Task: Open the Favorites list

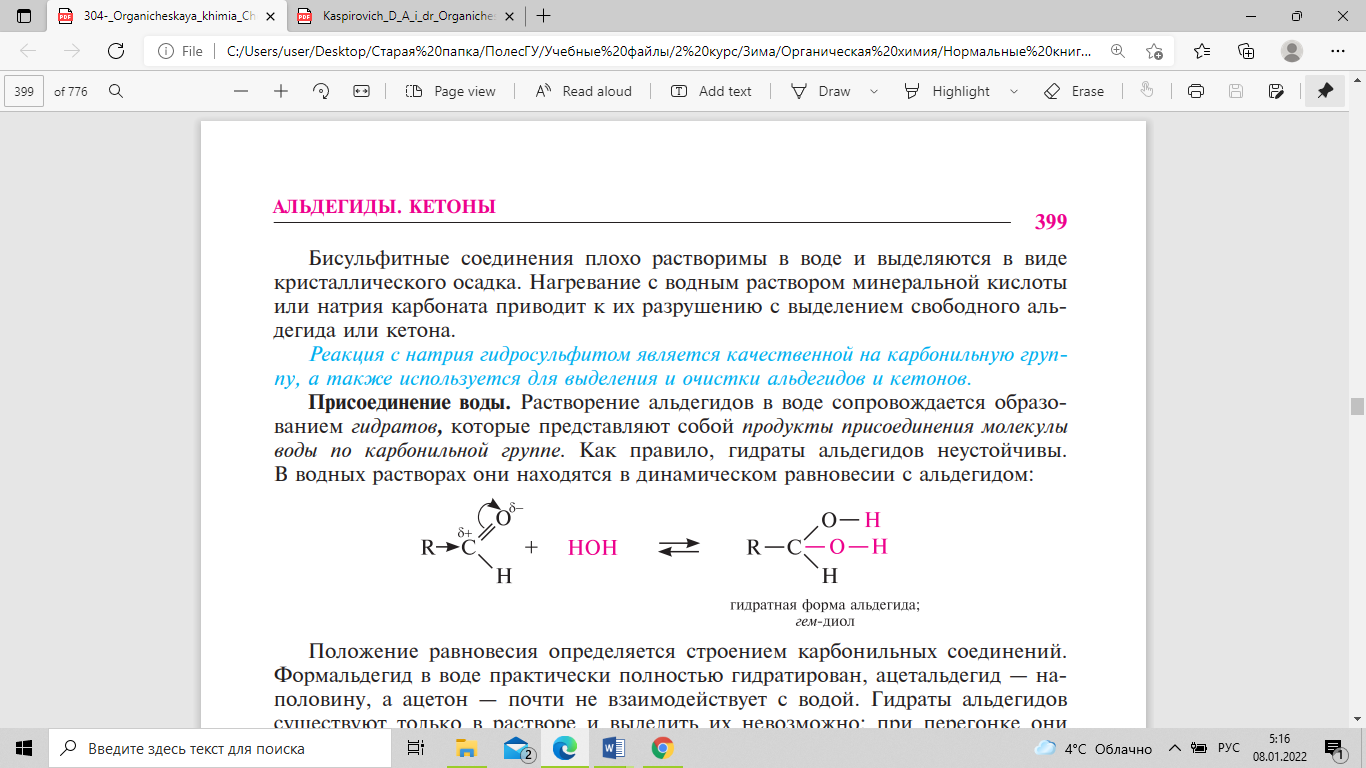Action: tap(1202, 51)
